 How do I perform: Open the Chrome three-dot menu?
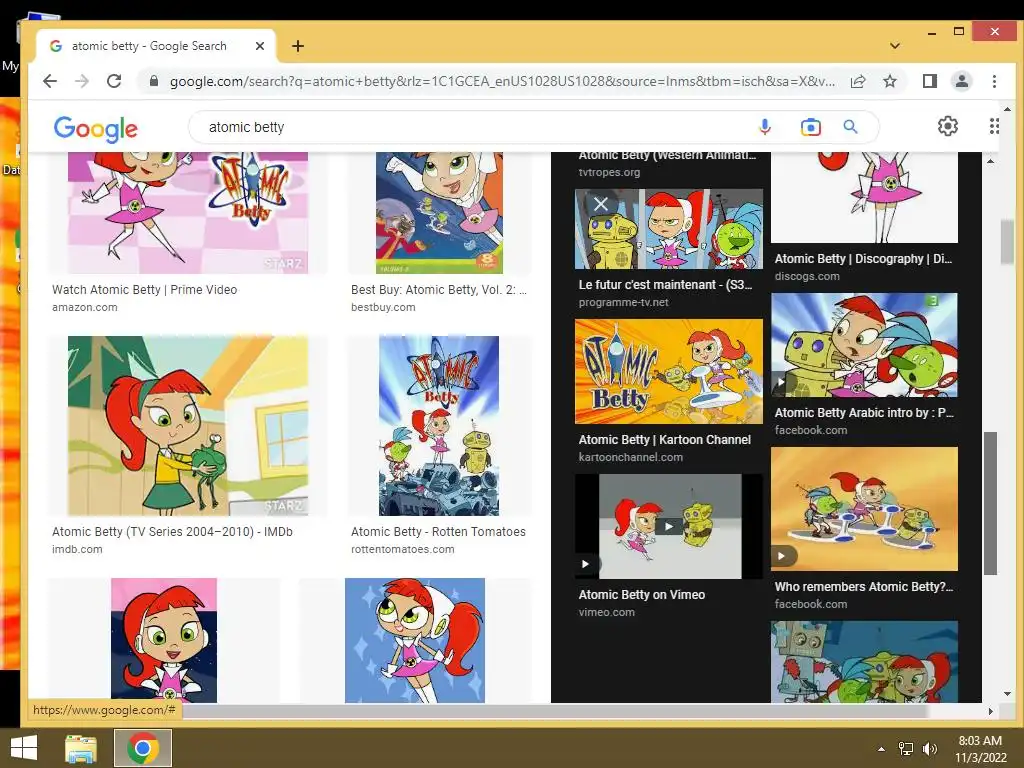(994, 81)
